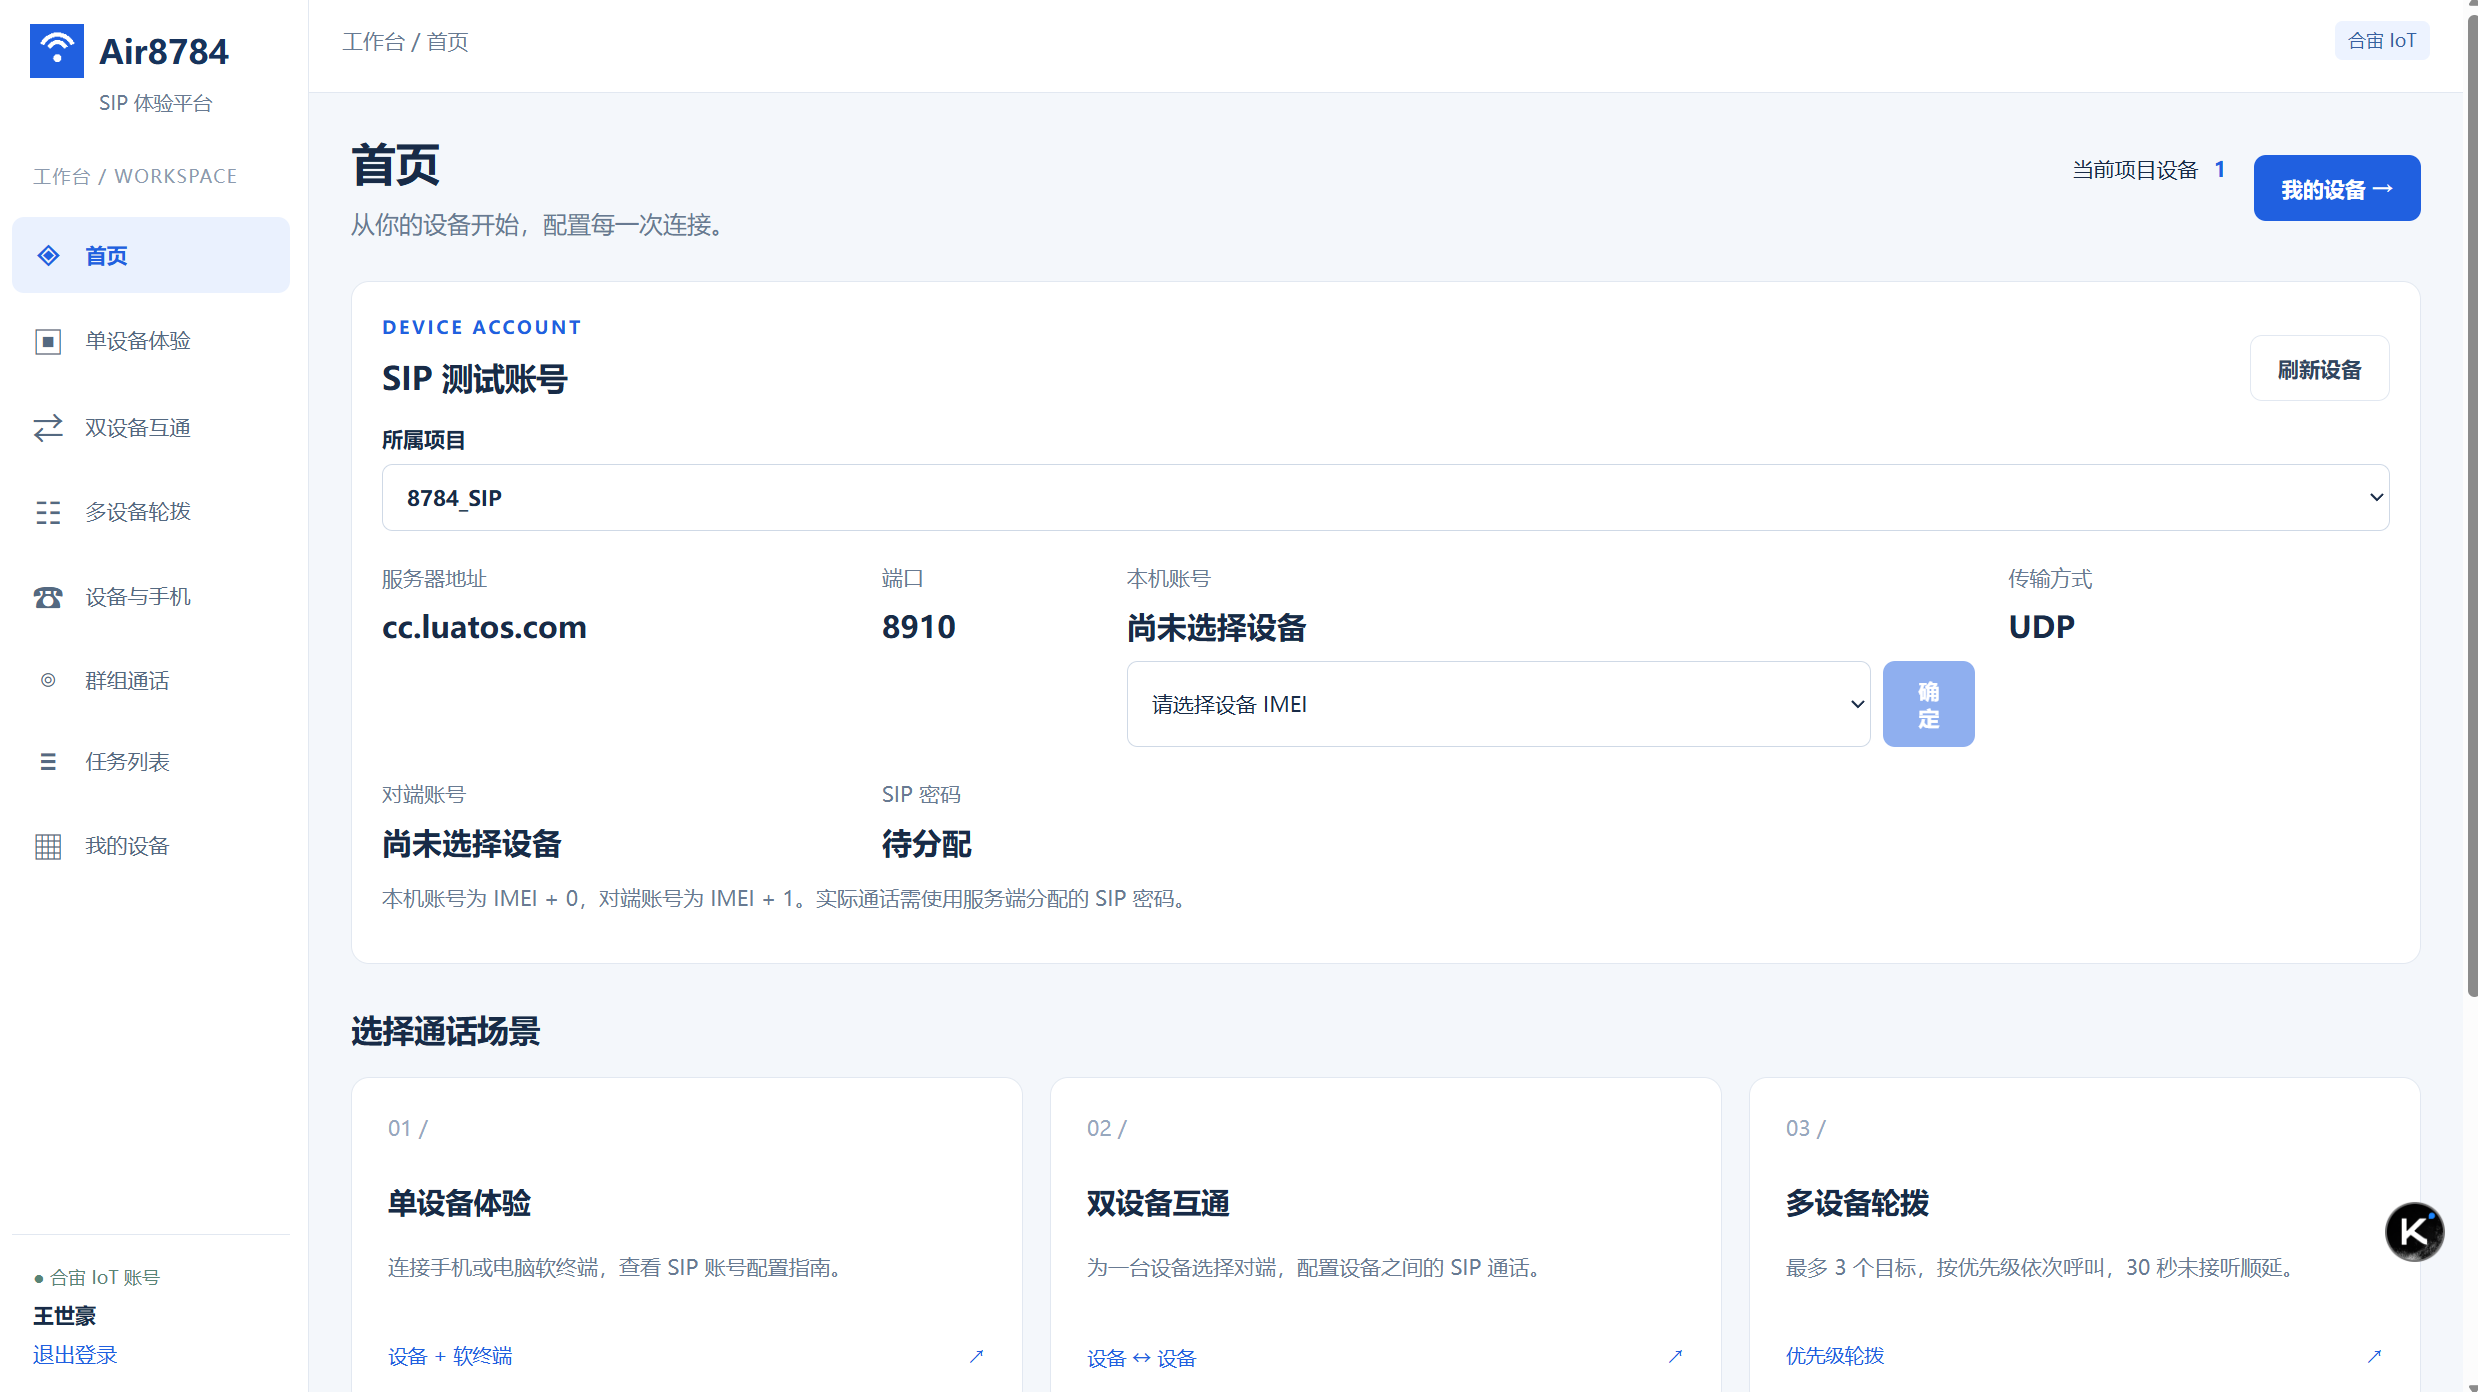Open the 设备 ↔ 设备 link
This screenshot has width=2478, height=1392.
pos(1141,1358)
